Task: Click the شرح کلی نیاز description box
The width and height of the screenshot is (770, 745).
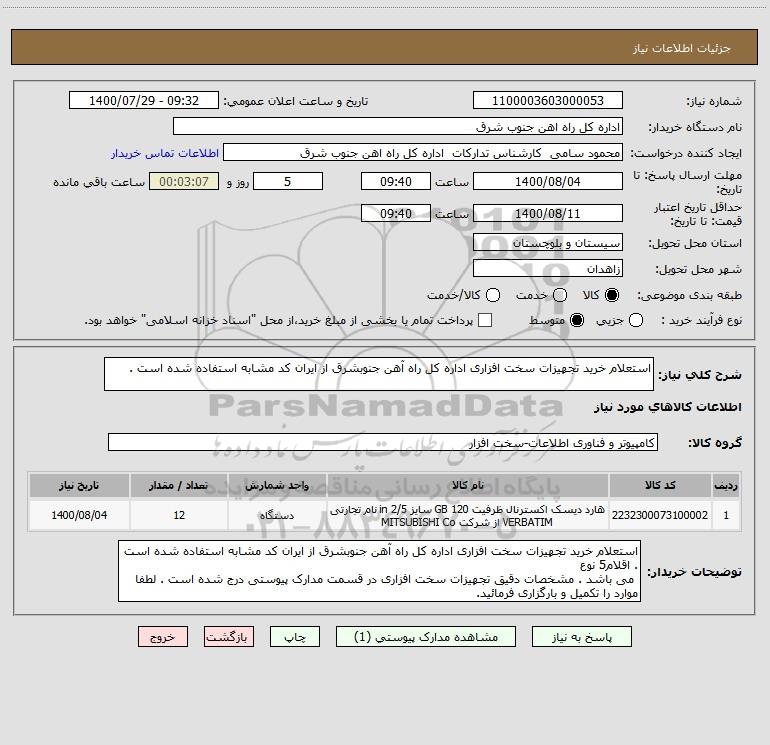Action: tap(379, 374)
